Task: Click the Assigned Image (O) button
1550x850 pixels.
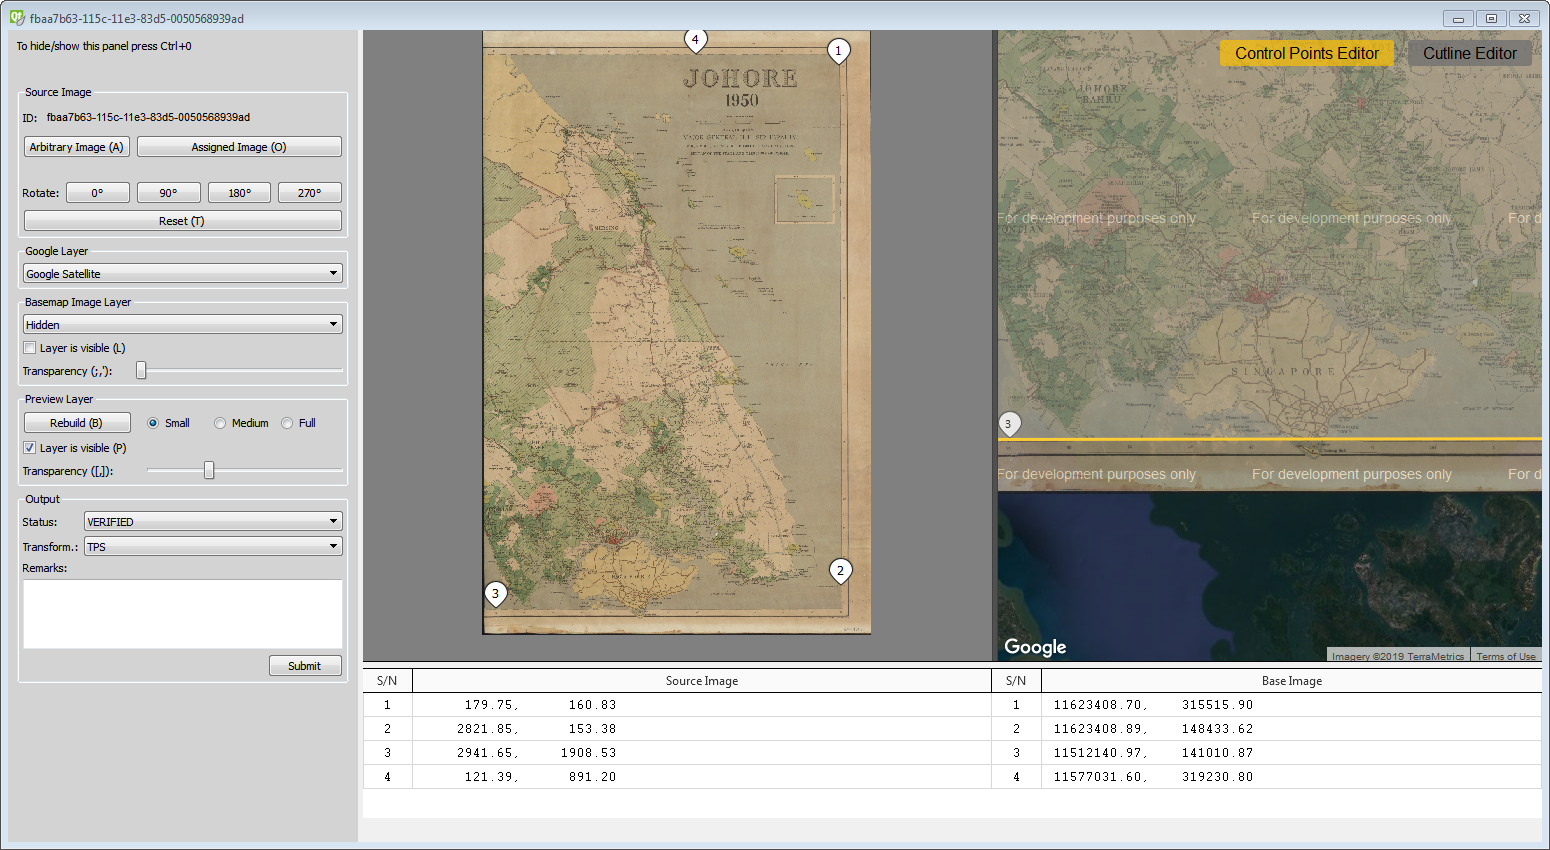Action: tap(238, 146)
